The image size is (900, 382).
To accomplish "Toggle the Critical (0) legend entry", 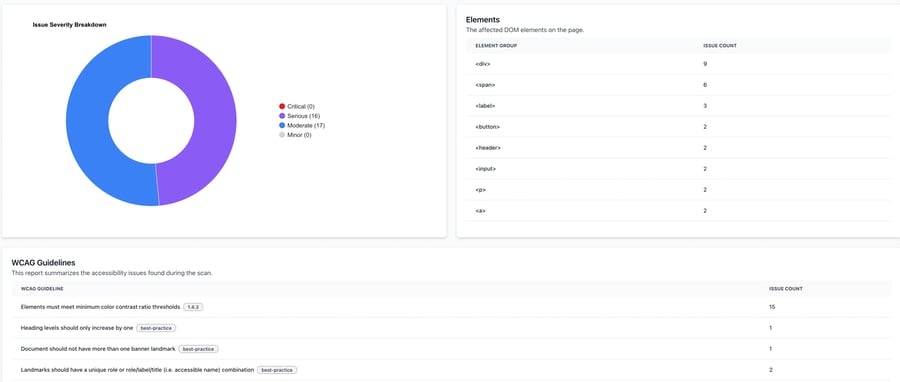I will click(x=296, y=107).
